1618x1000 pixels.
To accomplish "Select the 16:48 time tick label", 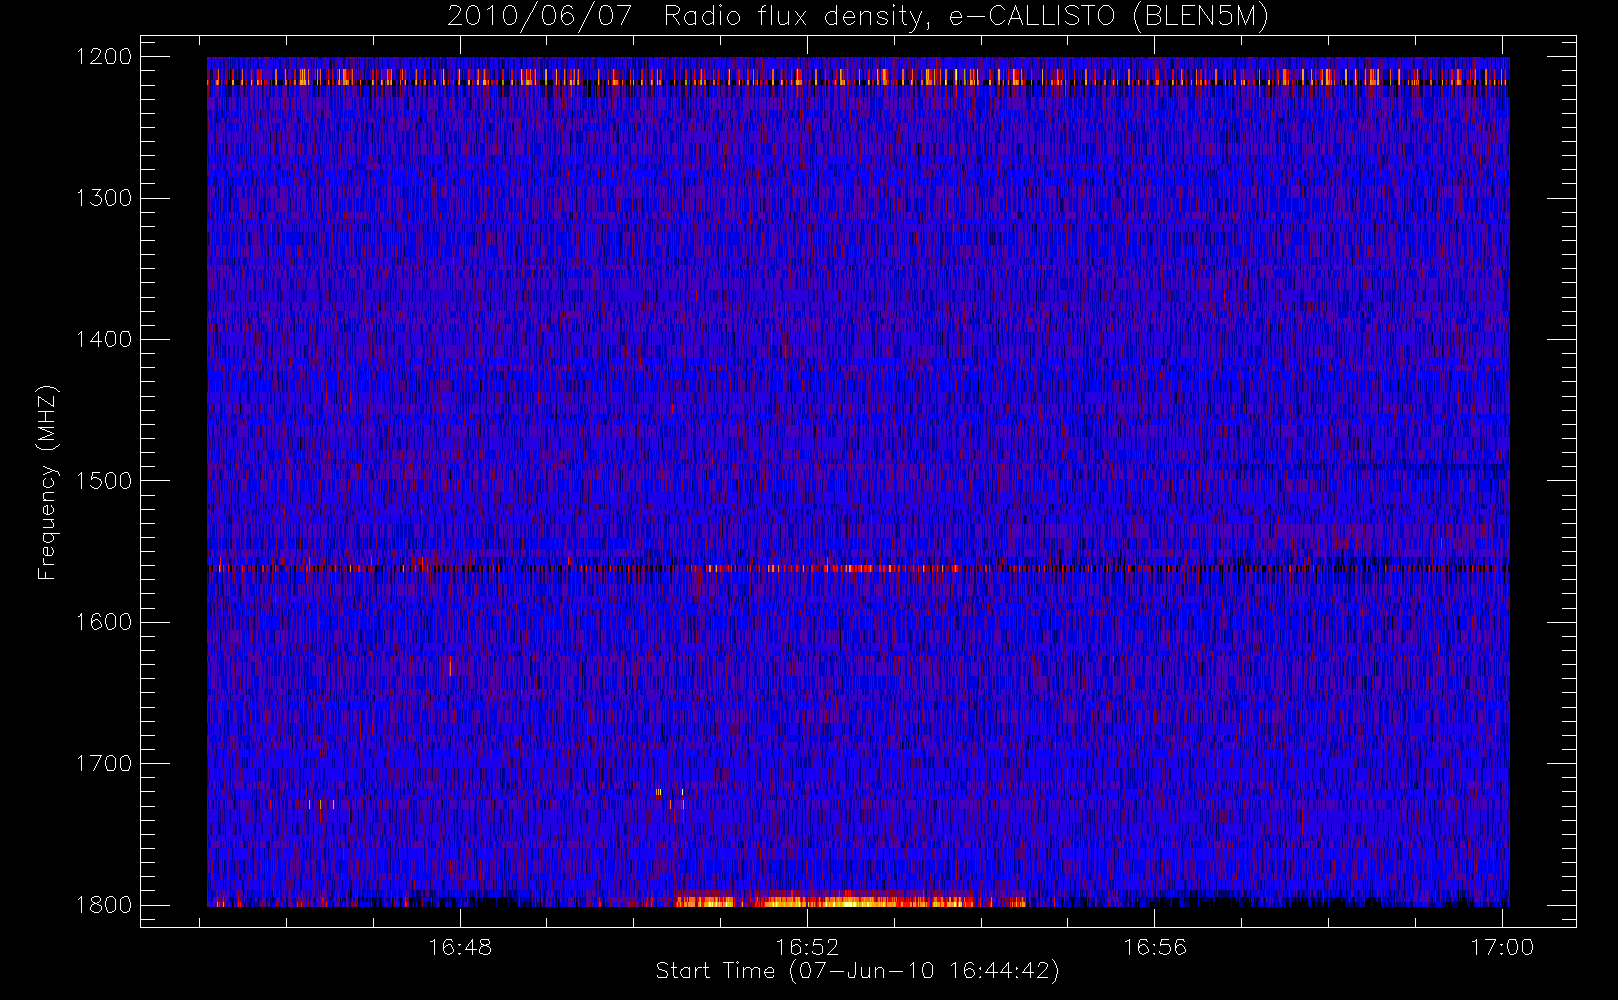I will (460, 947).
